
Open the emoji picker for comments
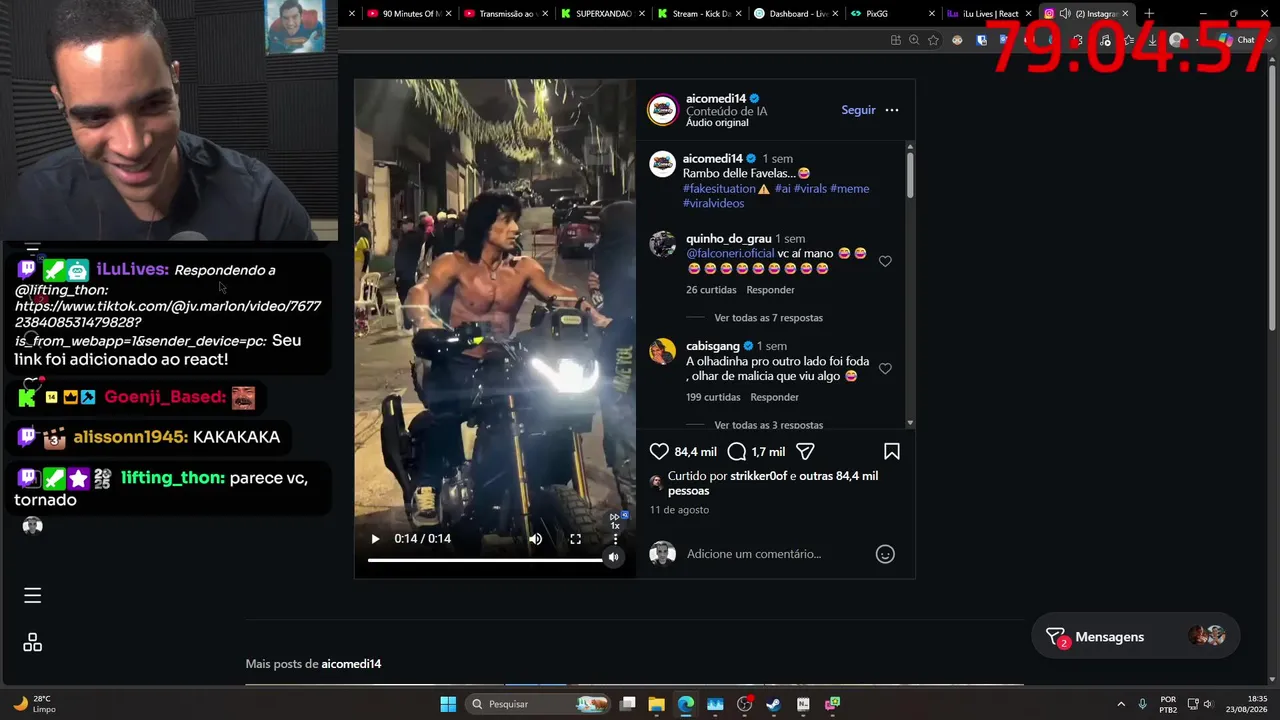coord(885,554)
